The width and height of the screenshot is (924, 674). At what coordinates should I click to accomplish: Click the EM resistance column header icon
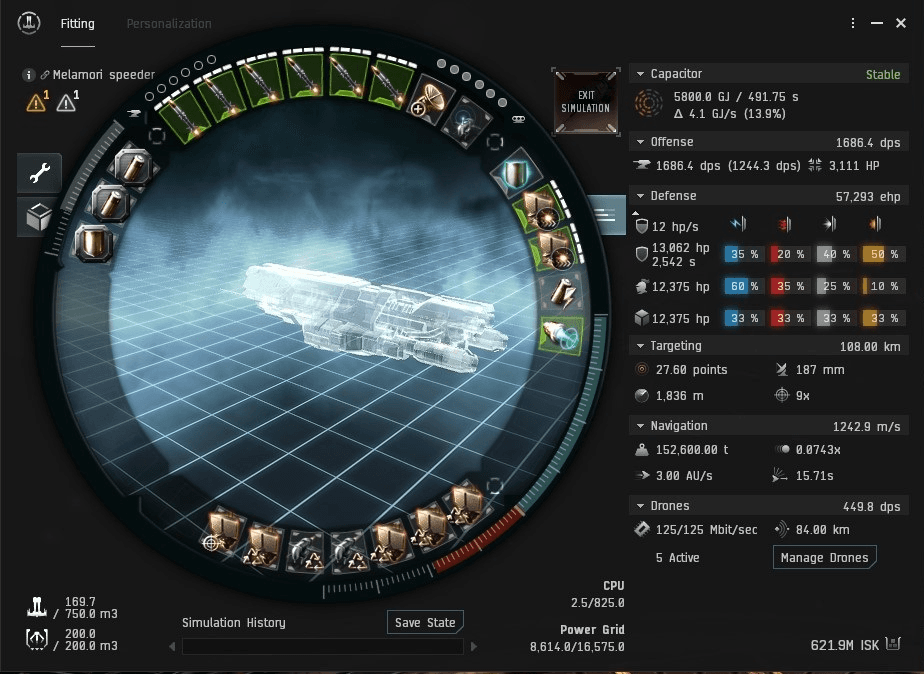[739, 224]
